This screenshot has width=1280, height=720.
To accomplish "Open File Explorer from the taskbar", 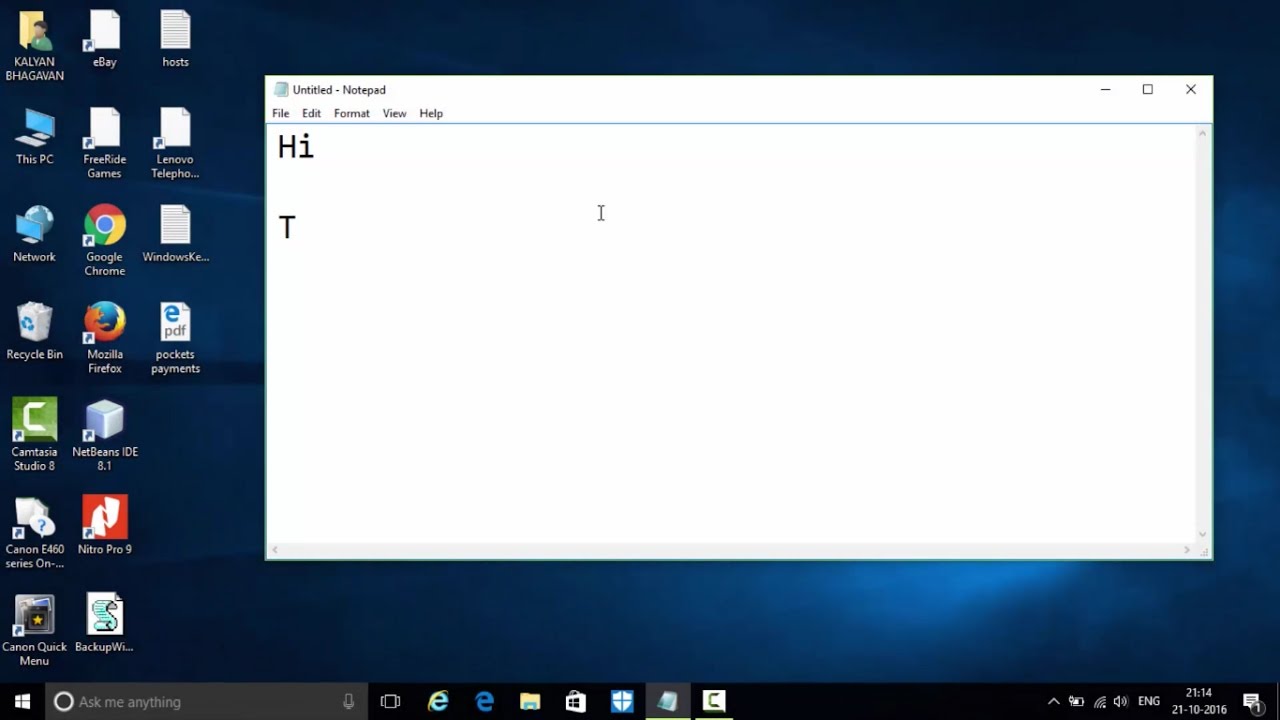I will 530,701.
